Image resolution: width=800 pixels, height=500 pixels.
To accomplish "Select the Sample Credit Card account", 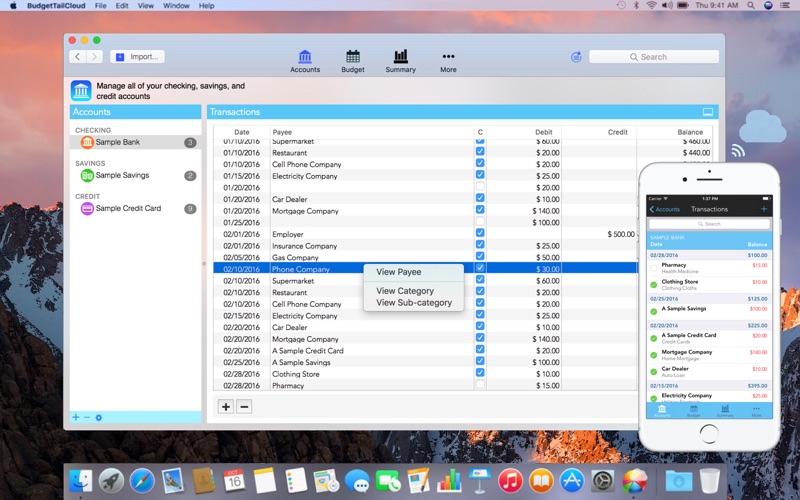I will pyautogui.click(x=135, y=208).
